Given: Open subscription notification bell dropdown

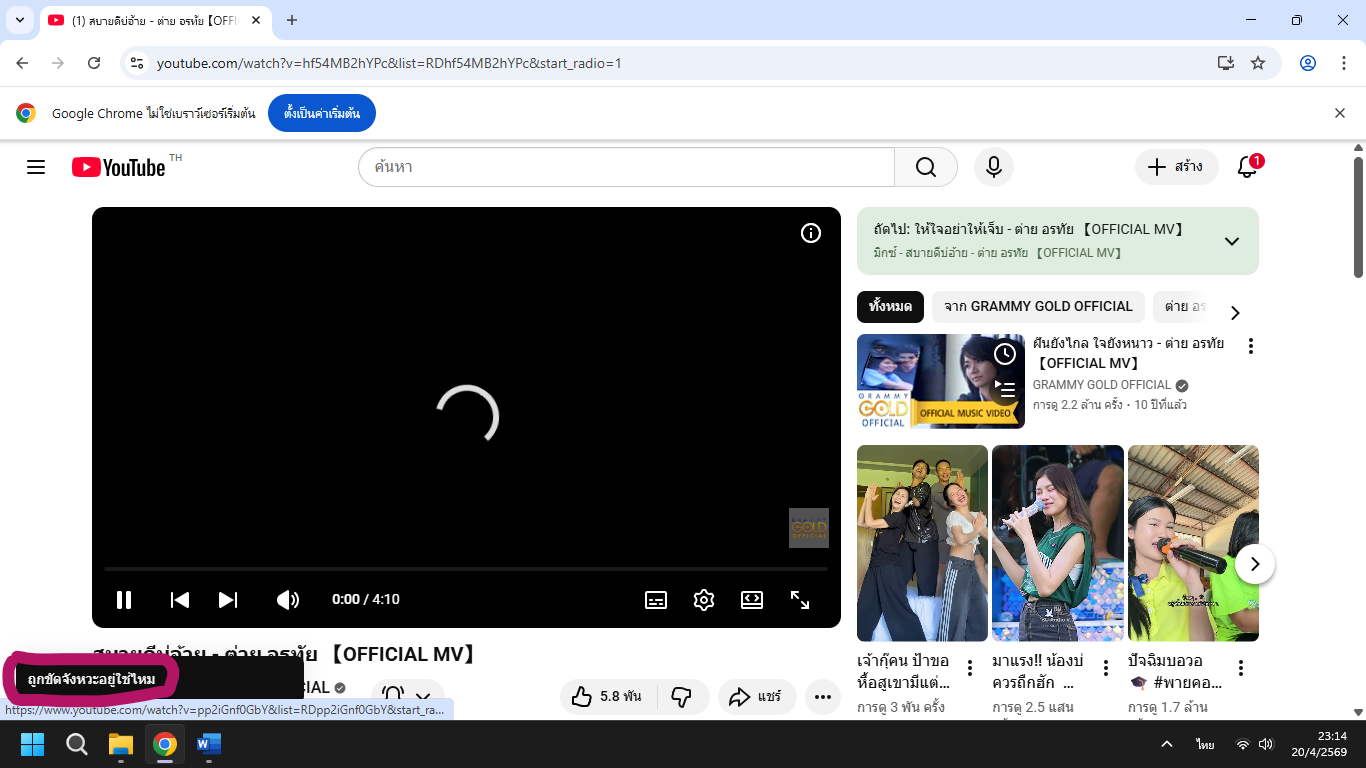Looking at the screenshot, I should [x=407, y=696].
